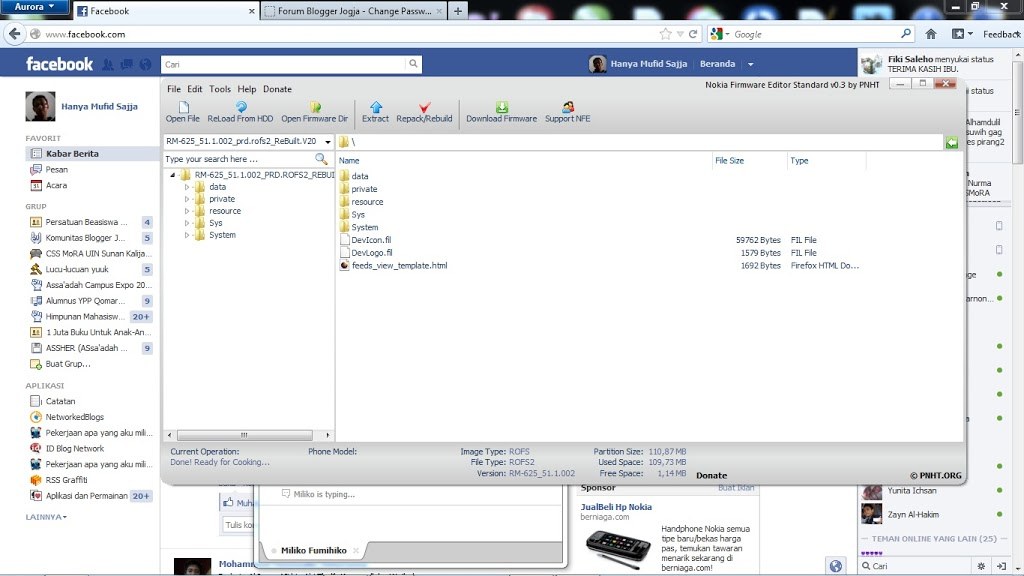This screenshot has height=576, width=1024.
Task: Click Facebook notifications globe icon
Action: pos(146,64)
